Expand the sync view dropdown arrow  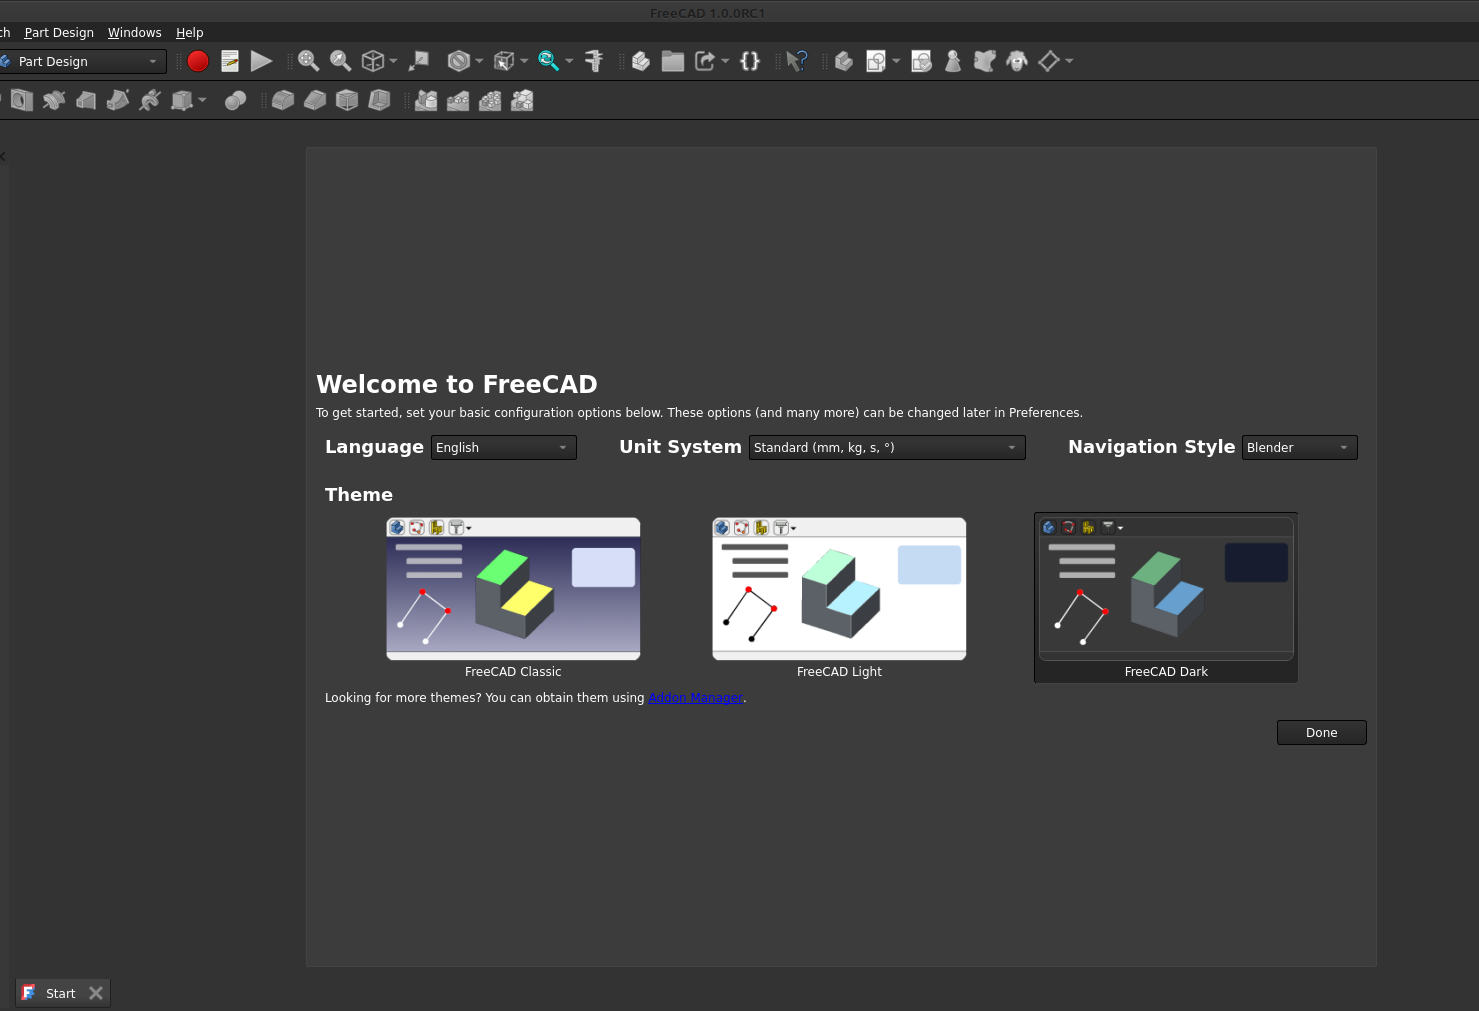coord(569,61)
